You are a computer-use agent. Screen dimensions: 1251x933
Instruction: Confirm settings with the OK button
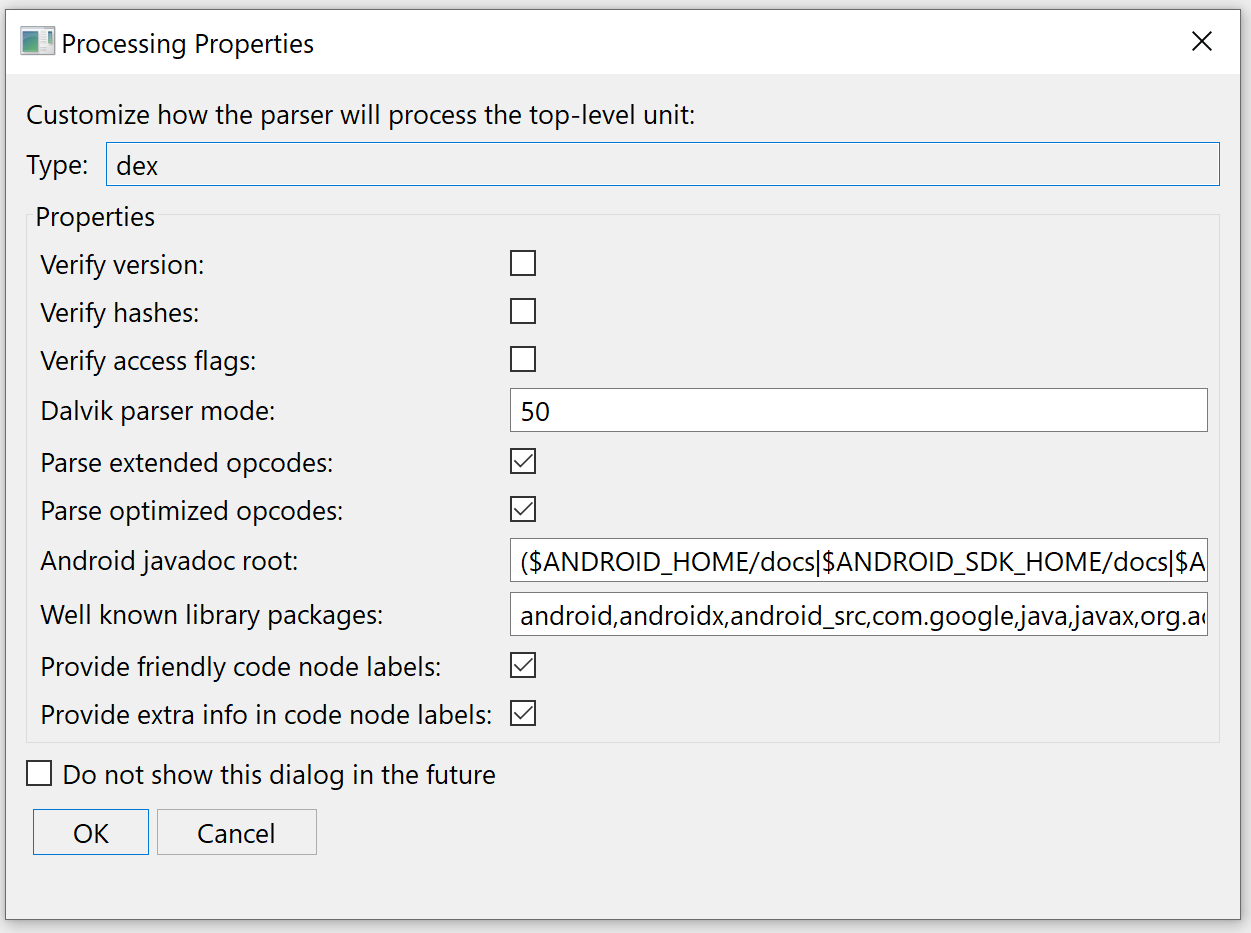(91, 833)
